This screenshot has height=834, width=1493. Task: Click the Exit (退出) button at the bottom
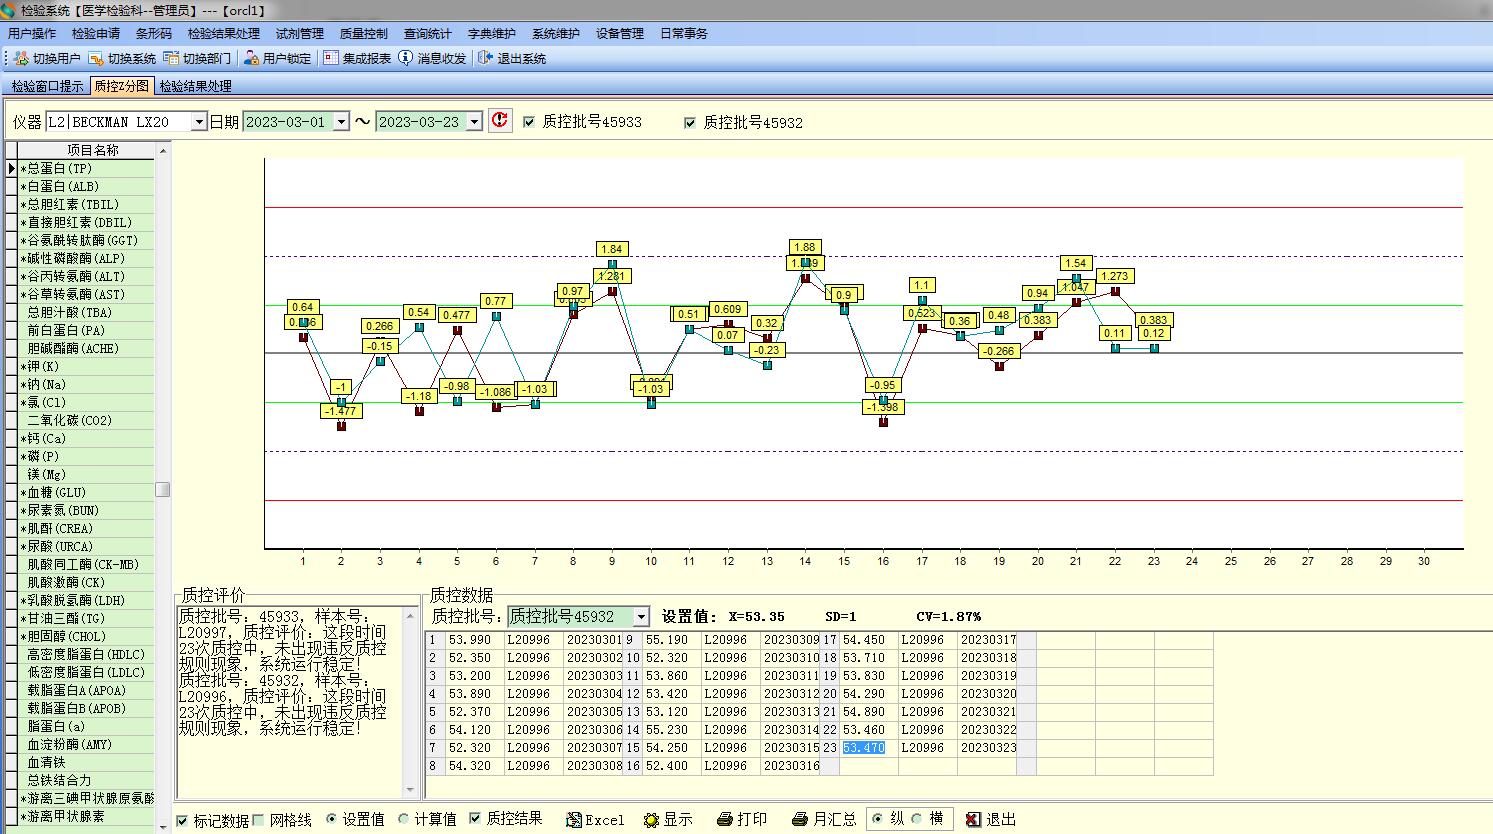pos(991,819)
